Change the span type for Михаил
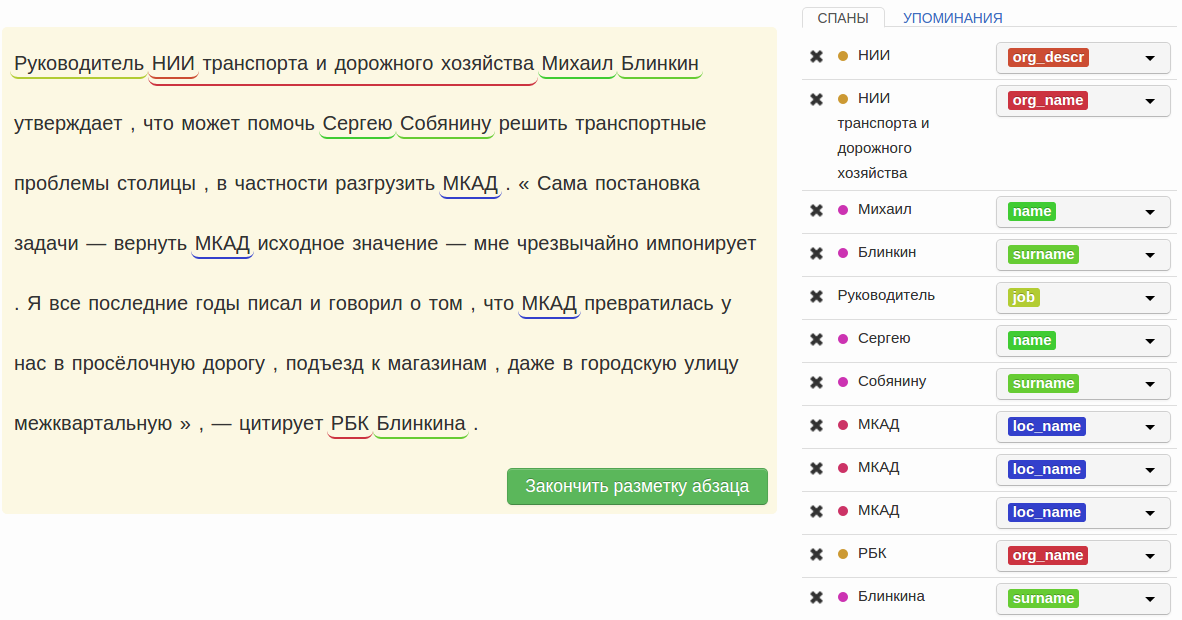The width and height of the screenshot is (1182, 620). 1083,212
